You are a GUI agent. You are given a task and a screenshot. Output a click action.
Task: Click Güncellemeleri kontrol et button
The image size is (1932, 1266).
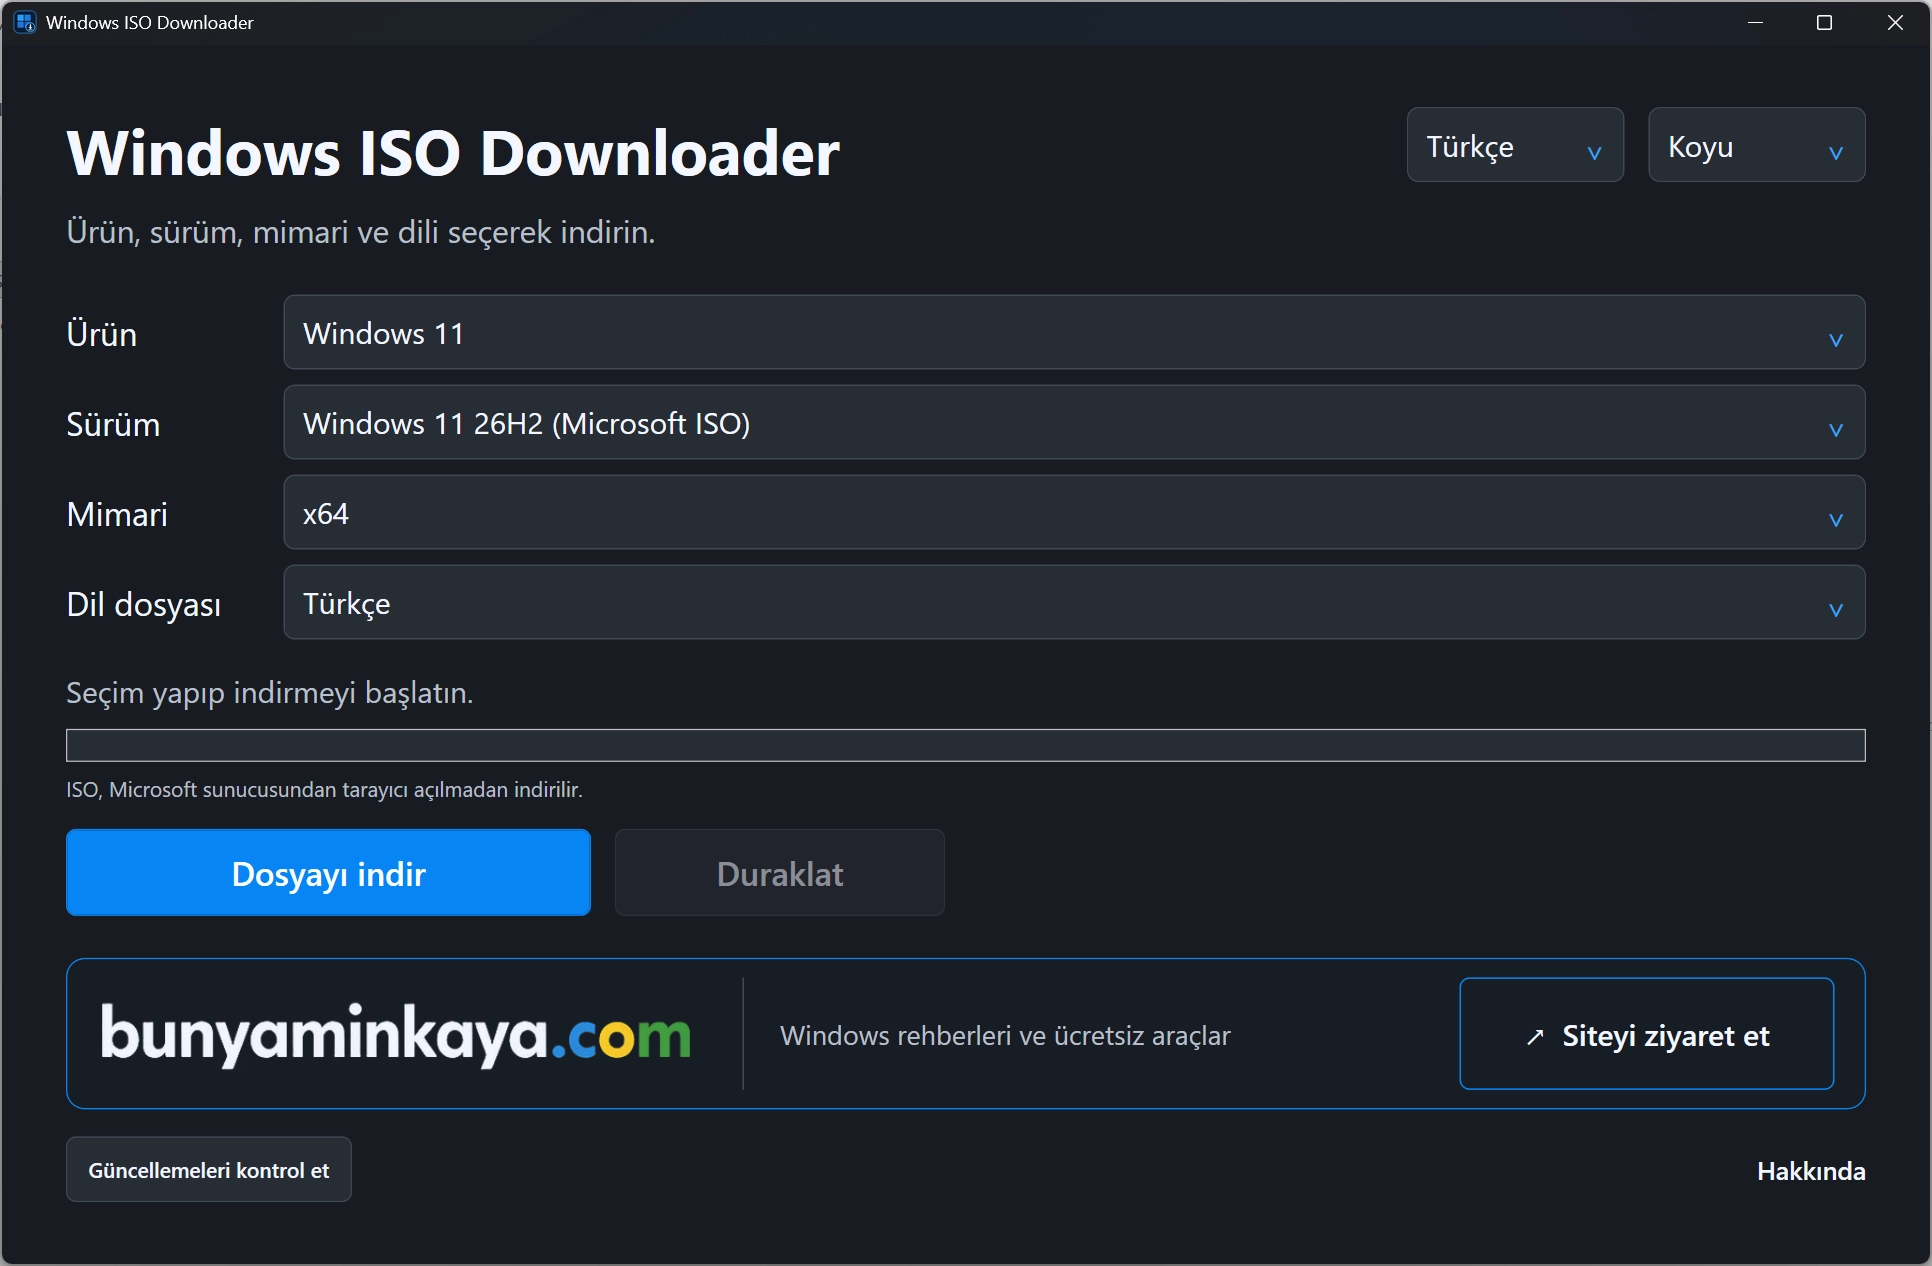coord(209,1170)
